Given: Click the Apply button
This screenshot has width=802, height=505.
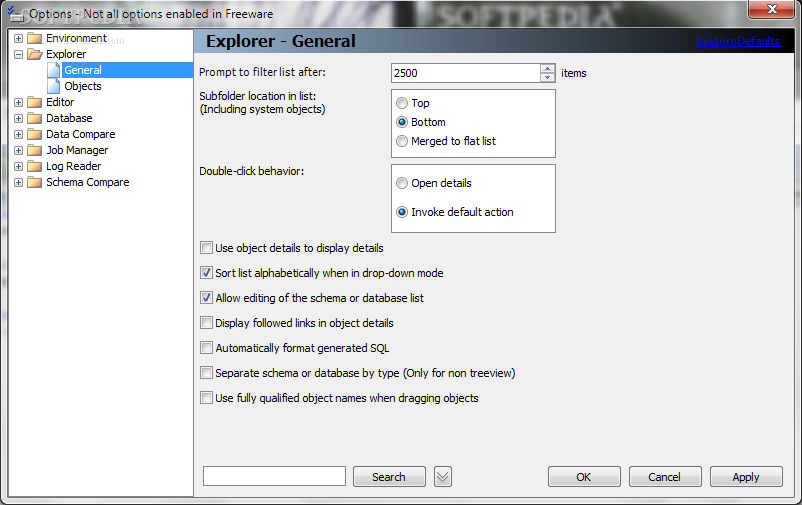Looking at the screenshot, I should tap(746, 477).
